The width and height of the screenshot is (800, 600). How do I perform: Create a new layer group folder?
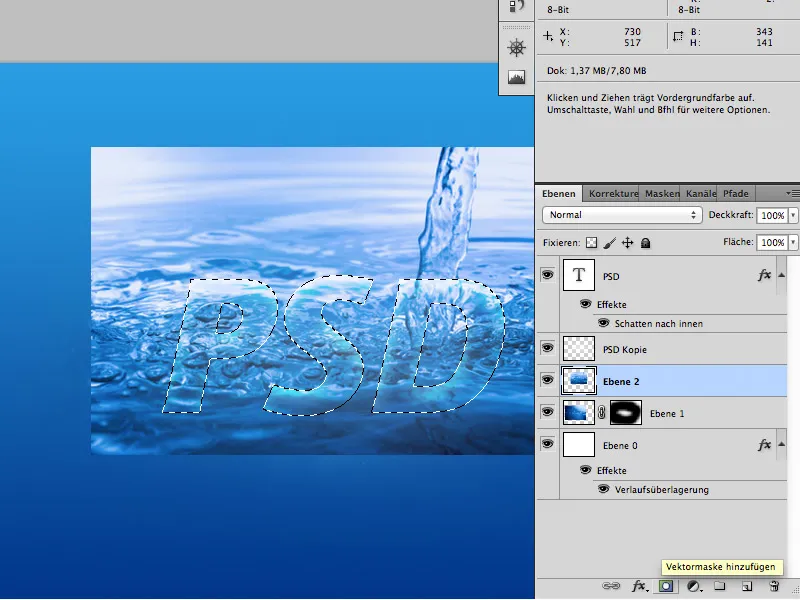pos(719,585)
